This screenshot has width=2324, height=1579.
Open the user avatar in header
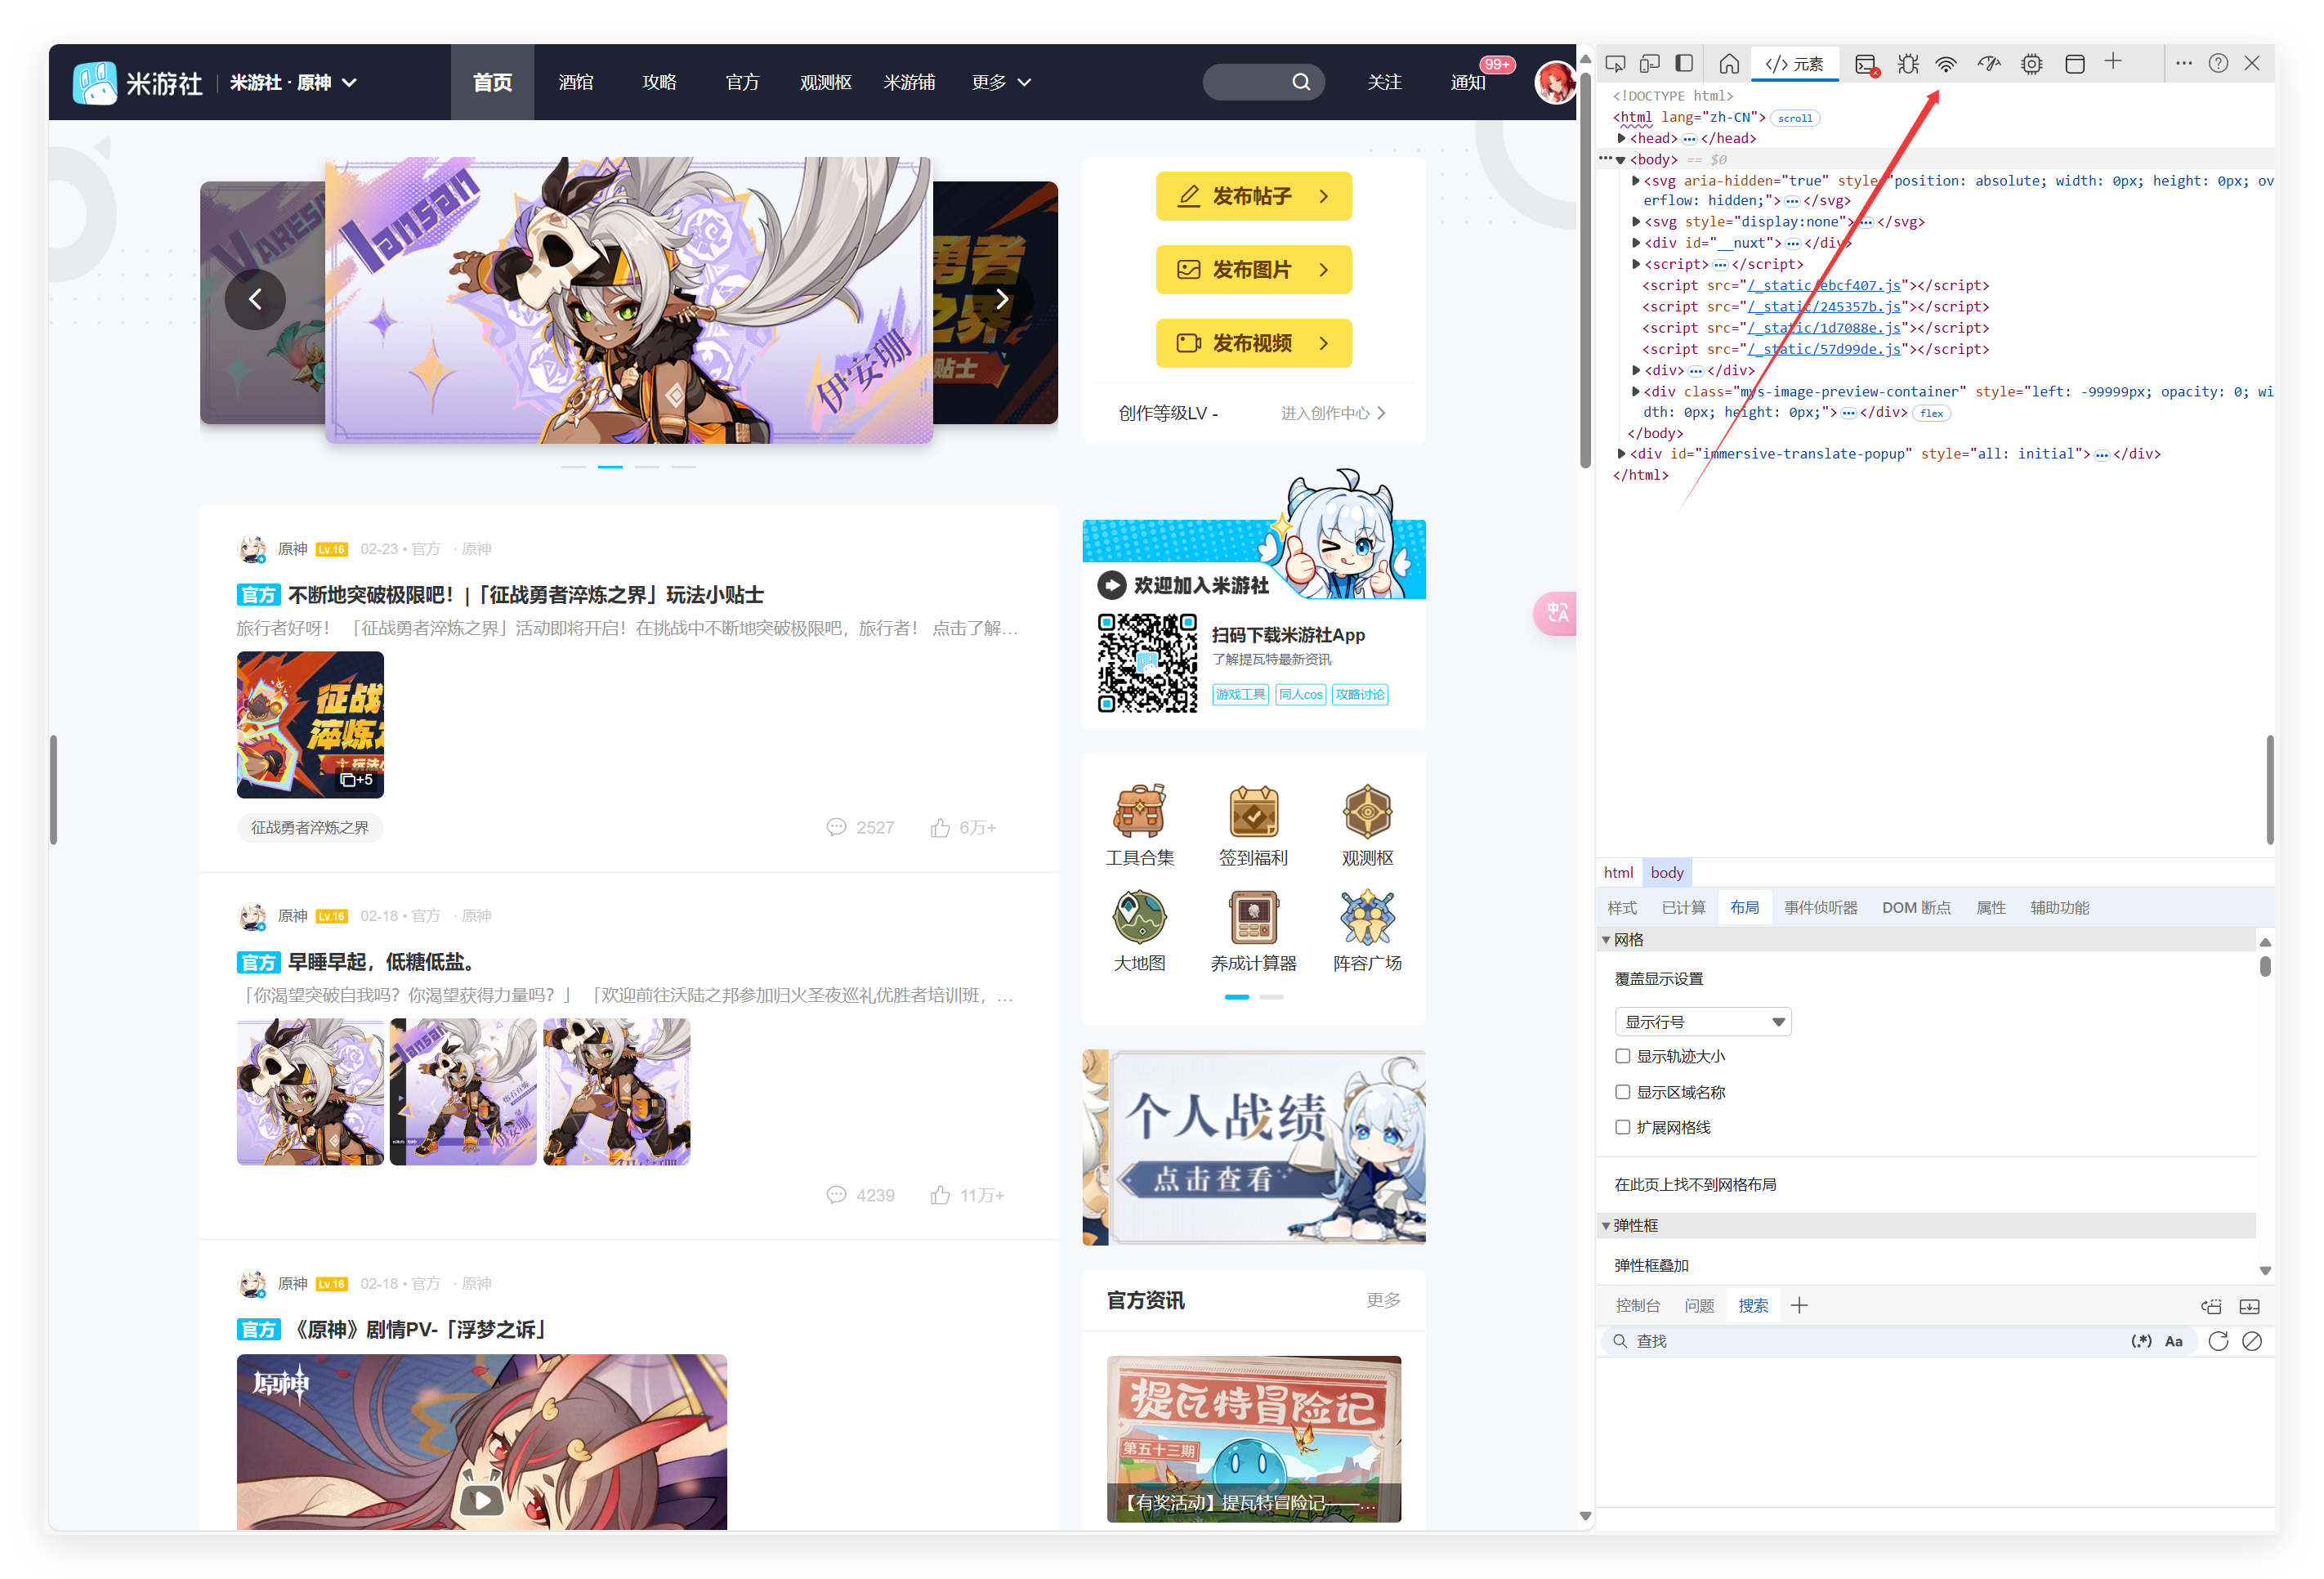1555,82
